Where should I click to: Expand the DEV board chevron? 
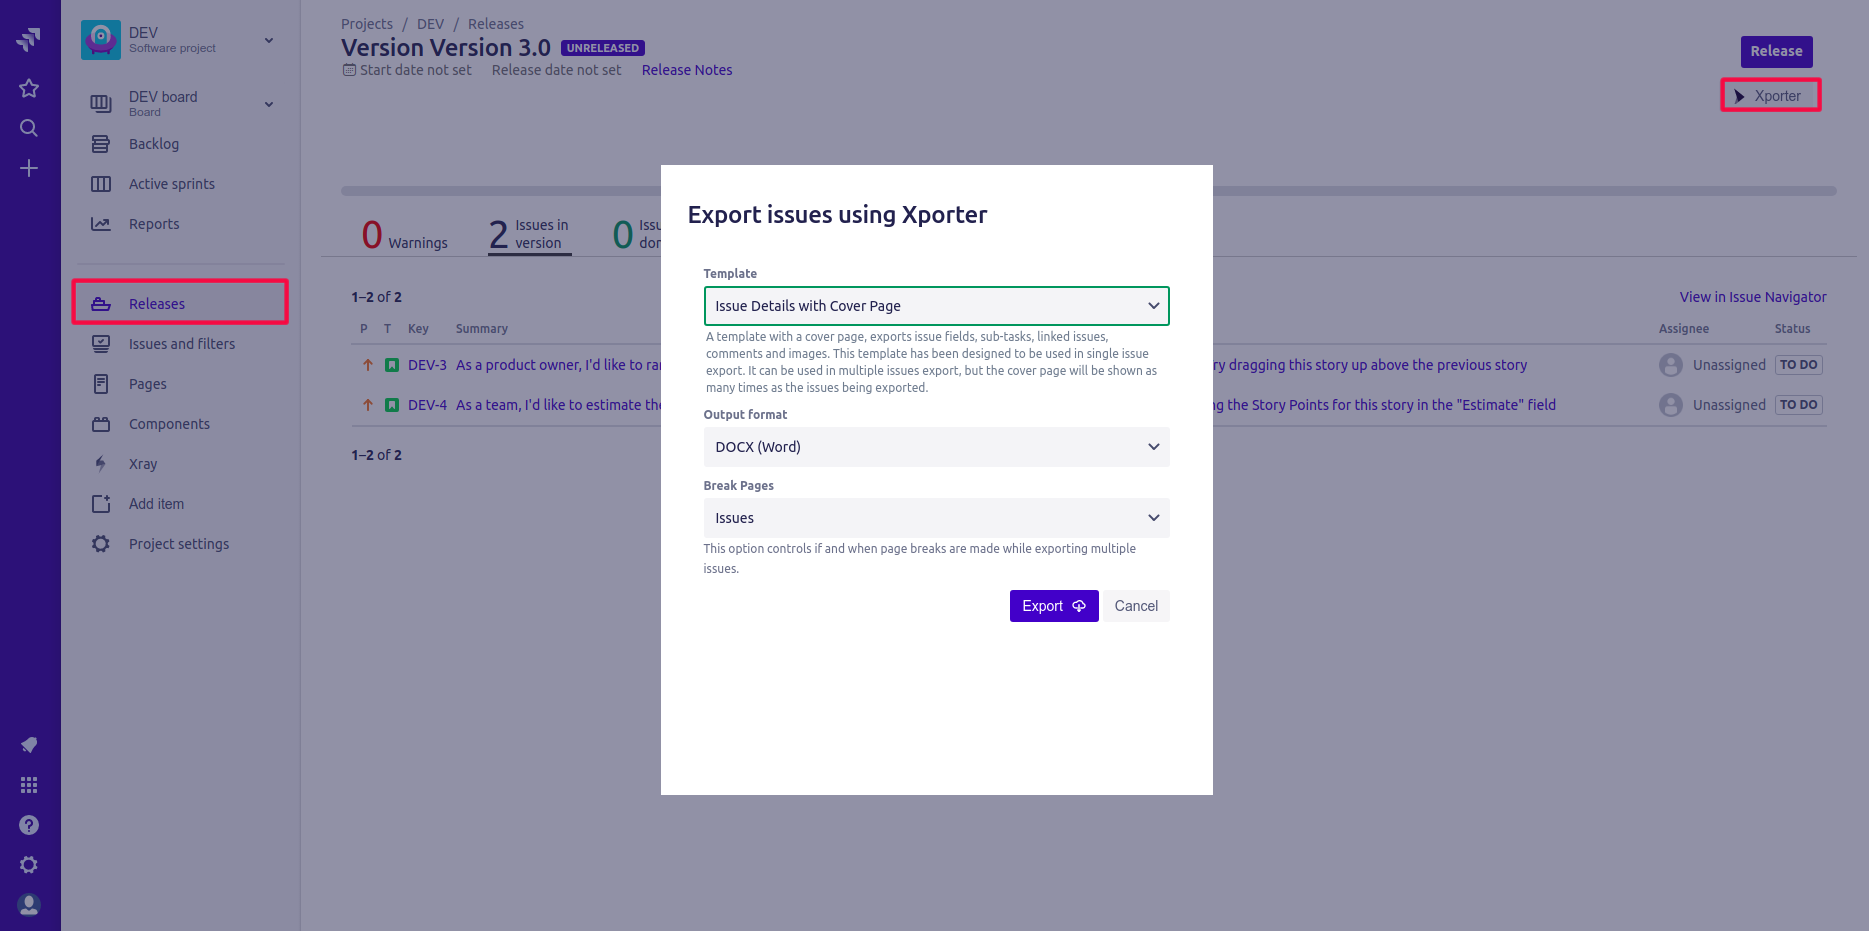269,104
